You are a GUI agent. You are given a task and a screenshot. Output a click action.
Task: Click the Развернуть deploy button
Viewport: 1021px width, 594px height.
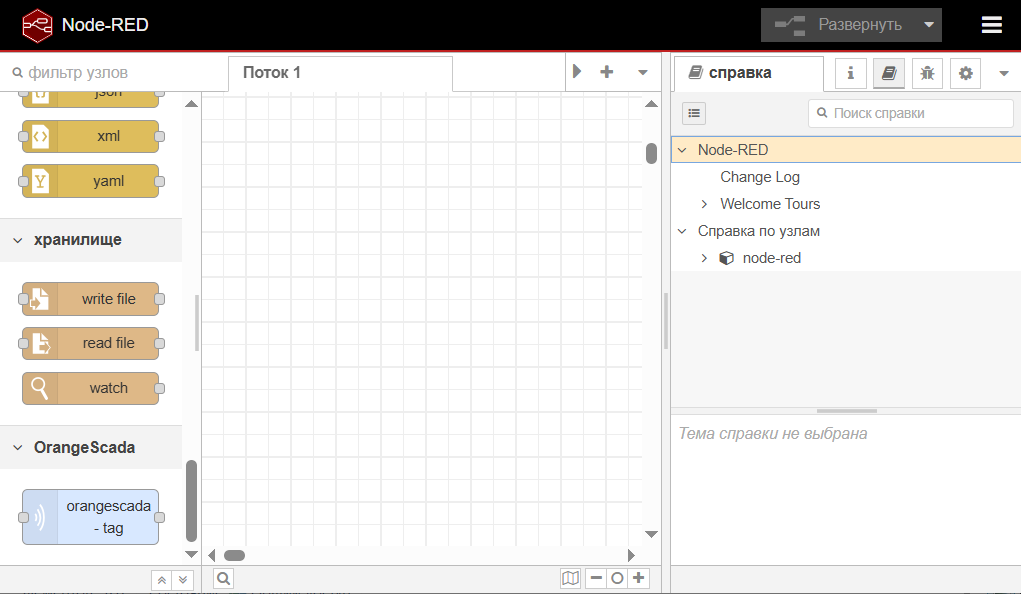(x=839, y=25)
